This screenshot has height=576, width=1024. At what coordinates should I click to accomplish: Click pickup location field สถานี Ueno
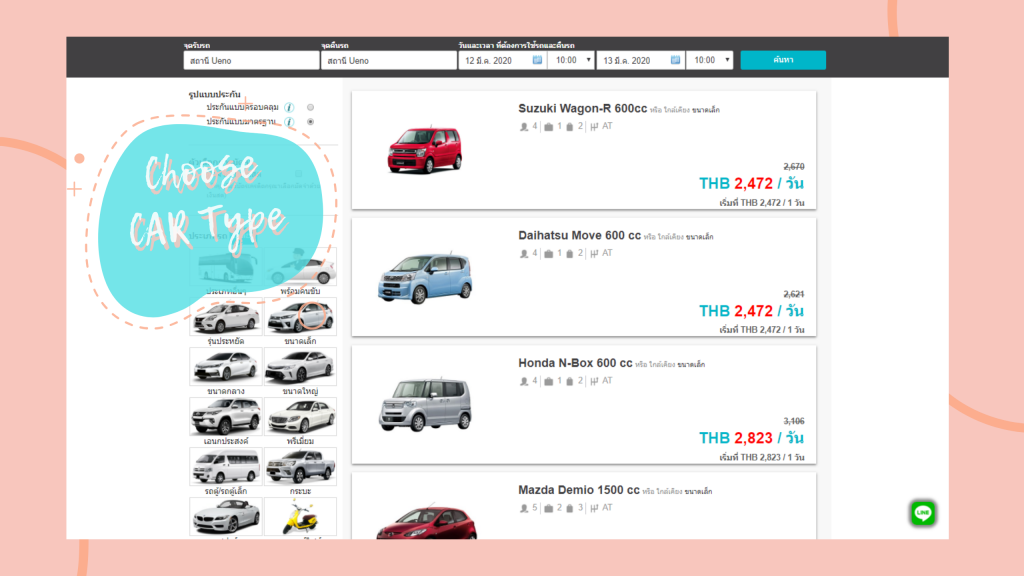pyautogui.click(x=251, y=60)
